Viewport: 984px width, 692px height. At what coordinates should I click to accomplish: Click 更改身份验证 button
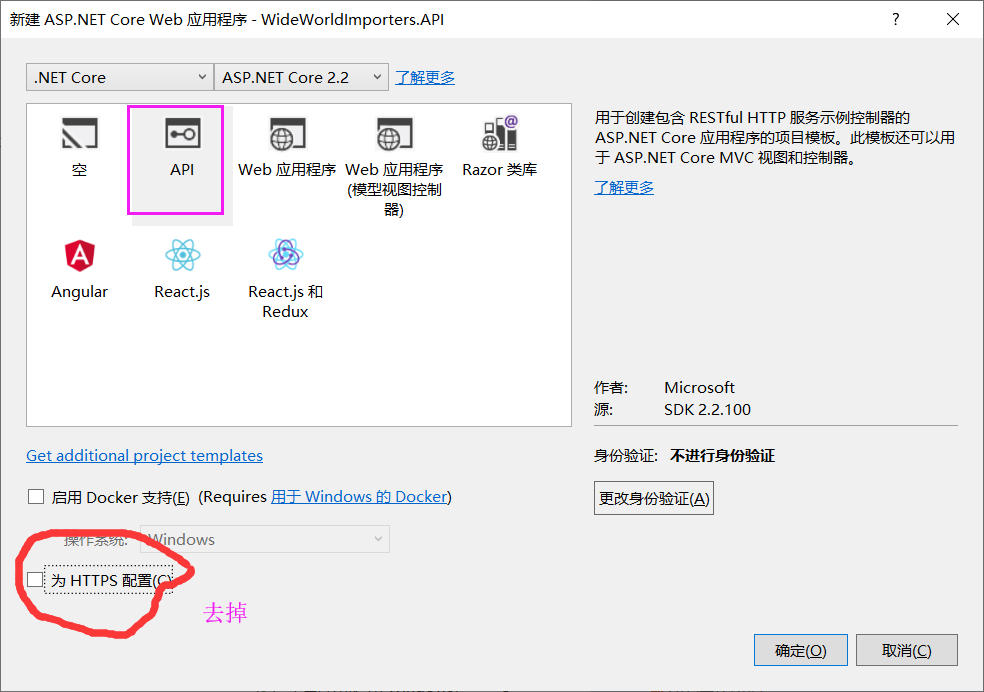pos(654,498)
